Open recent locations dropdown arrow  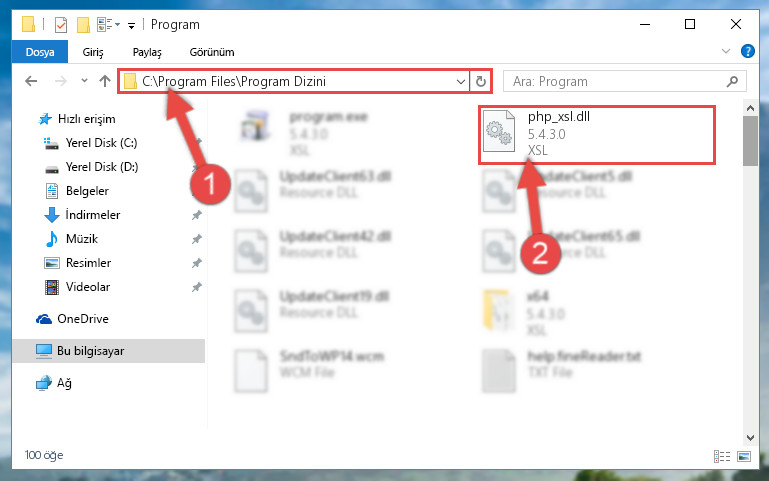coord(84,81)
